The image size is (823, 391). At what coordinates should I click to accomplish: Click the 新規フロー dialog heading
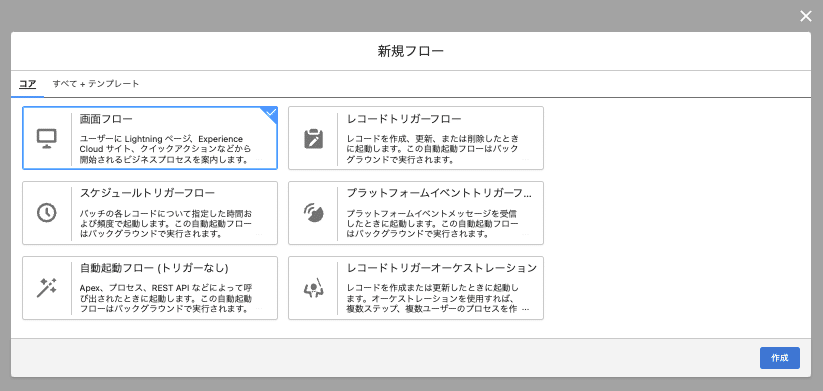411,51
